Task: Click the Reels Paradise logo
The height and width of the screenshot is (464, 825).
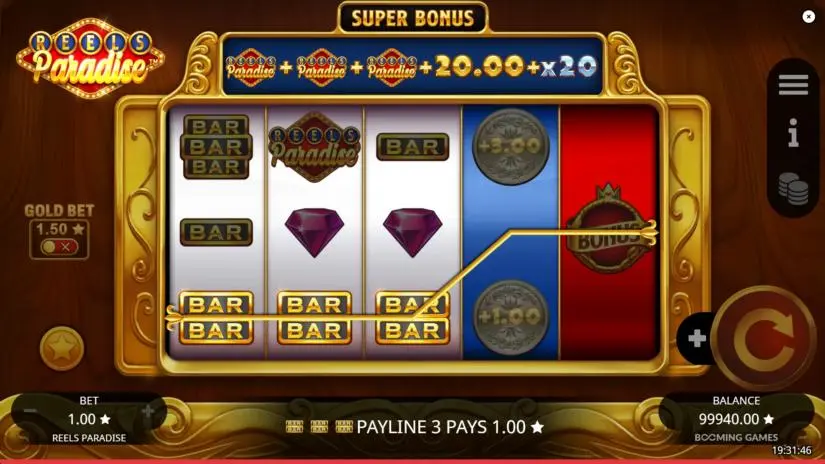Action: [x=90, y=58]
